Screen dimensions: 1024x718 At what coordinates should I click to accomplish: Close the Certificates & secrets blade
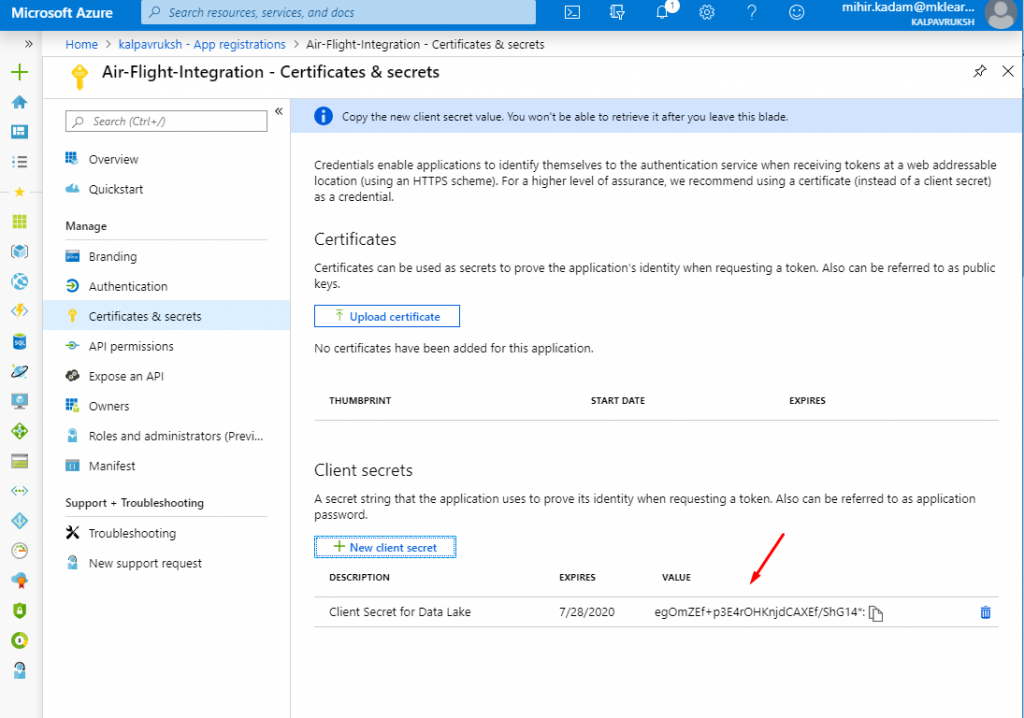tap(1008, 71)
